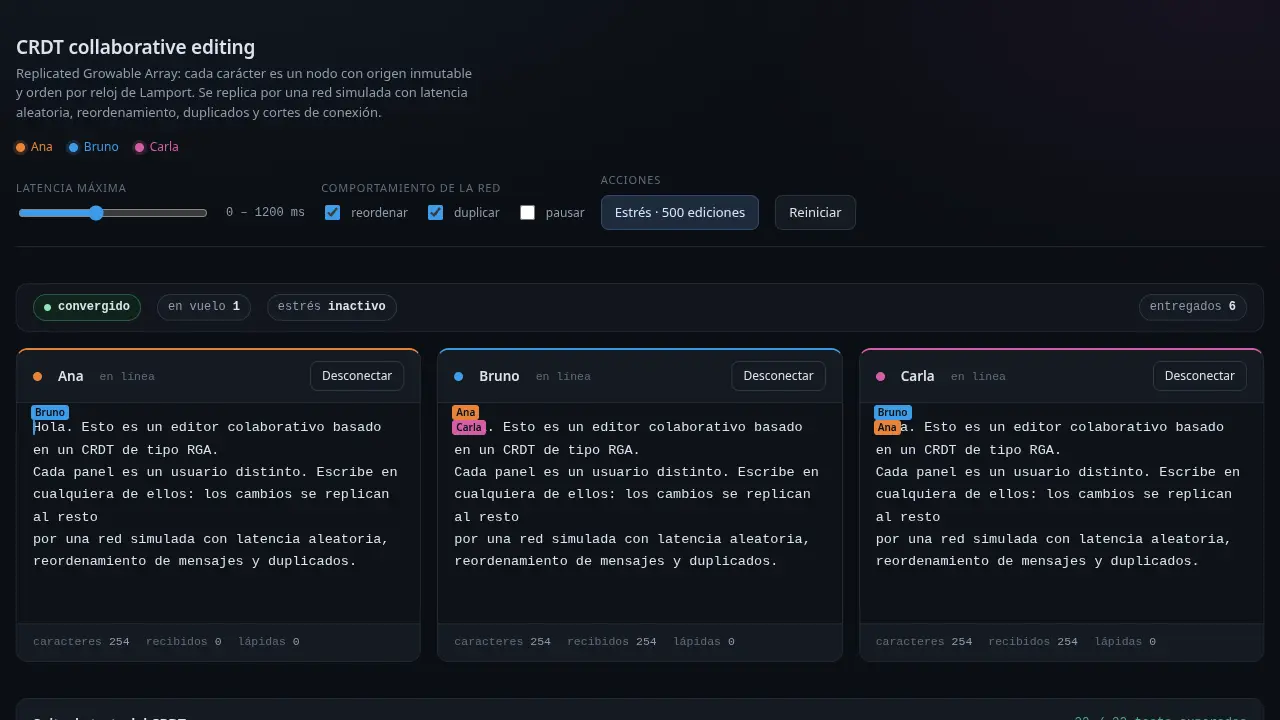Viewport: 1280px width, 720px height.
Task: Click the pink Carla legend dot
Action: pos(139,147)
